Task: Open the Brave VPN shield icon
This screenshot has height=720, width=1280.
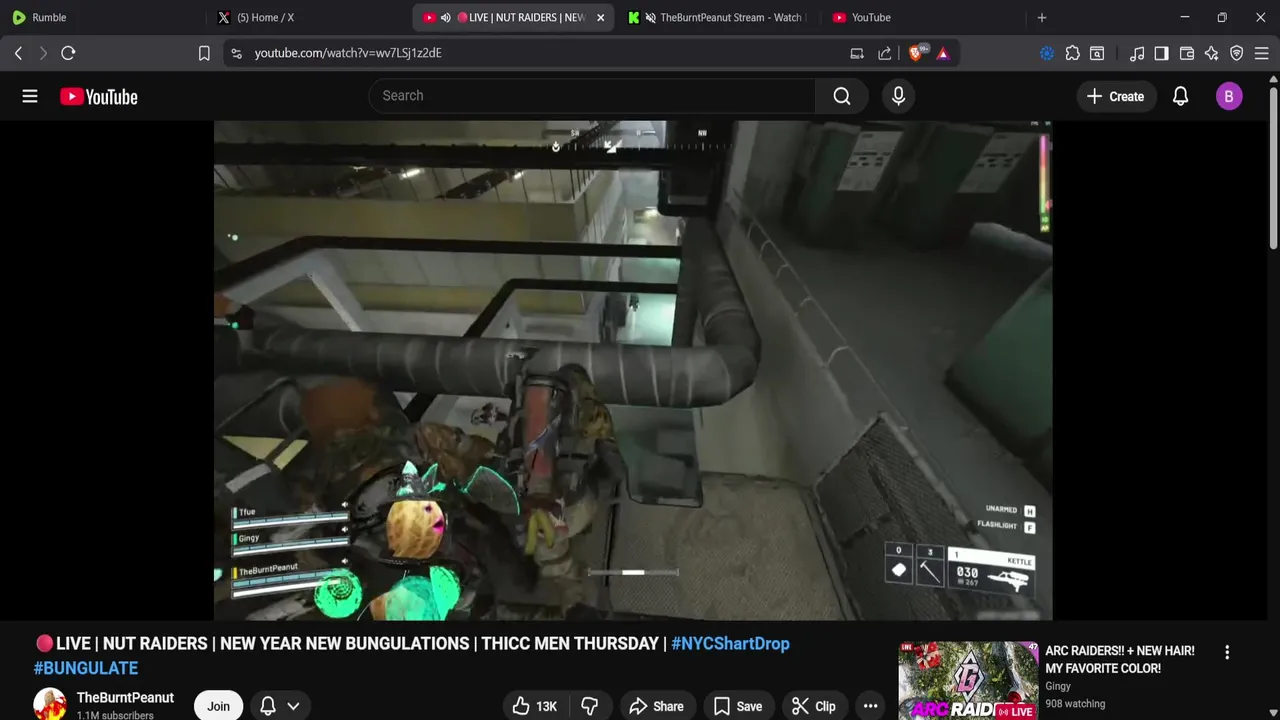Action: (x=1237, y=53)
